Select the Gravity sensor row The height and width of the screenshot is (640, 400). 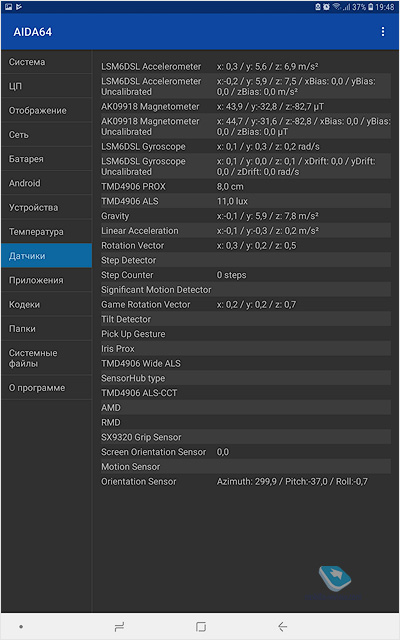pos(246,216)
